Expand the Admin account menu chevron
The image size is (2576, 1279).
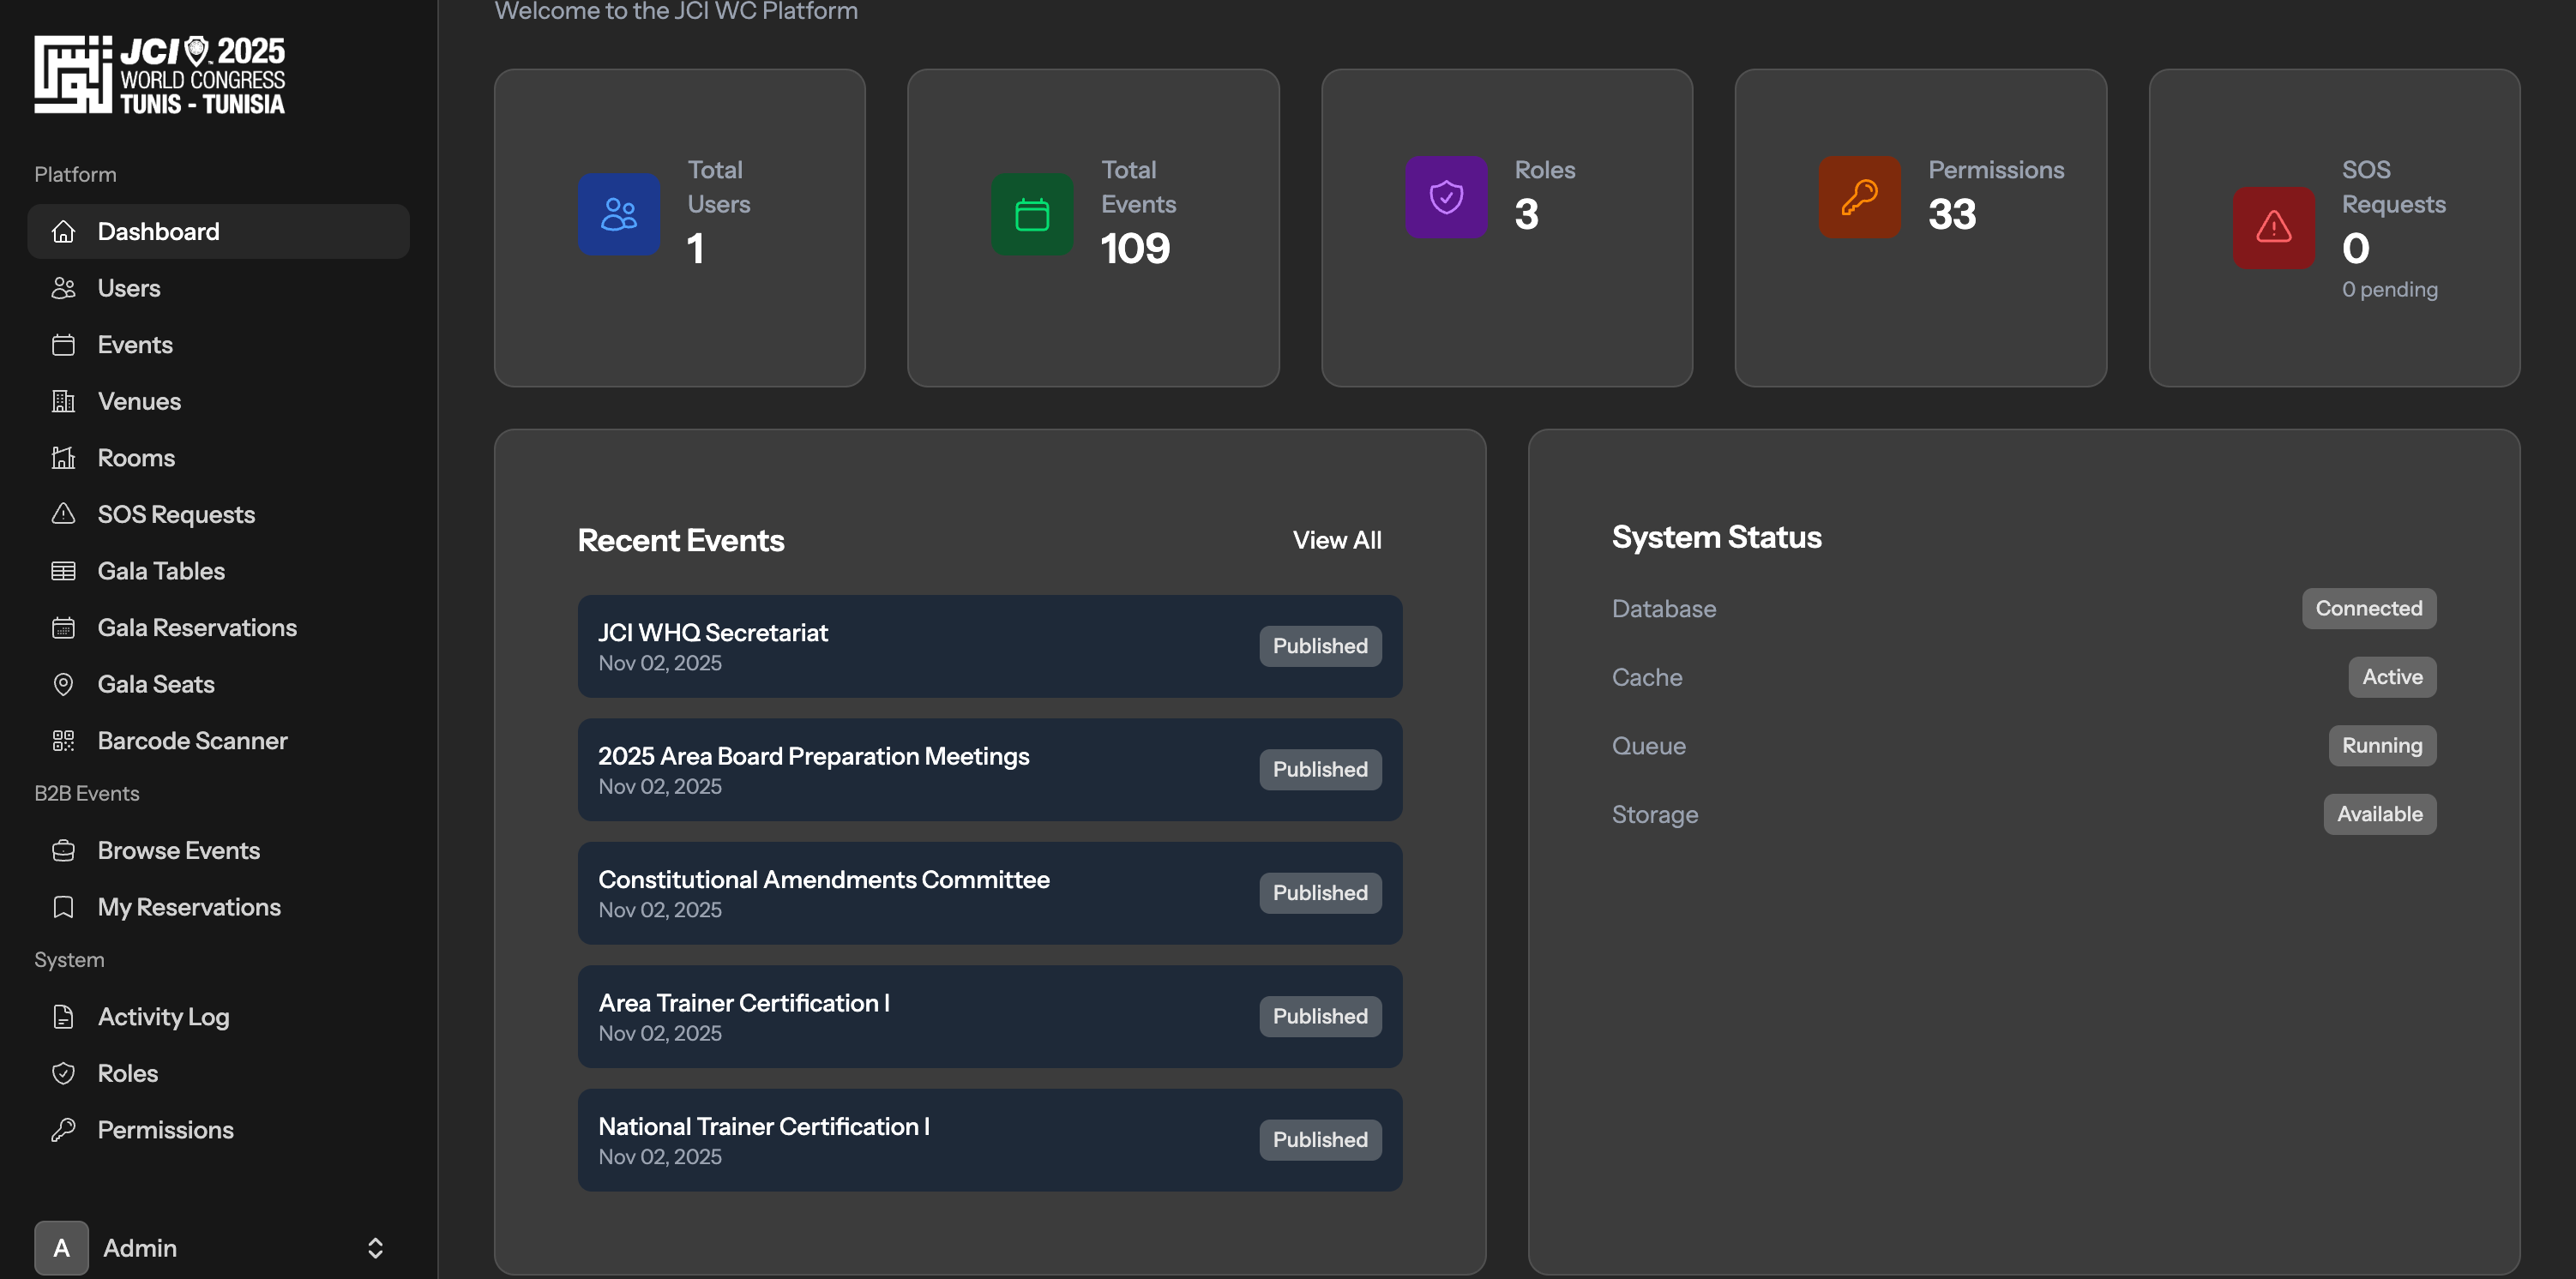click(375, 1248)
